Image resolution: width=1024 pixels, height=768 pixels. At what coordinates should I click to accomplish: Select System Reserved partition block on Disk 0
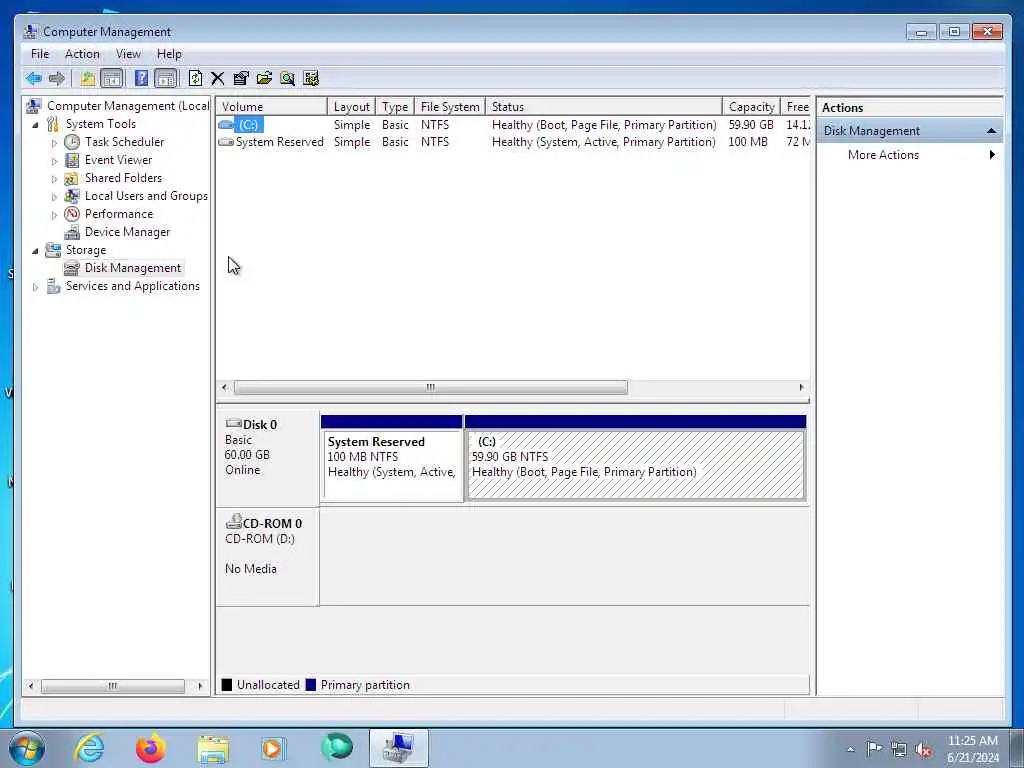[392, 459]
